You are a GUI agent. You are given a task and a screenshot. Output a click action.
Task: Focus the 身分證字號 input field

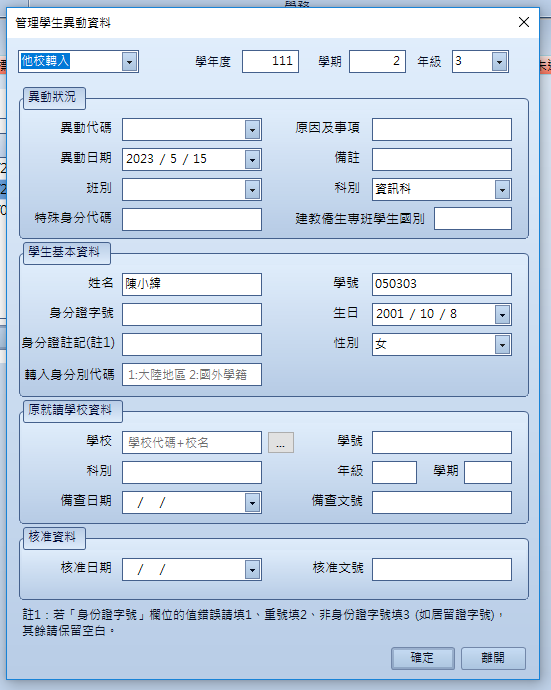point(192,315)
